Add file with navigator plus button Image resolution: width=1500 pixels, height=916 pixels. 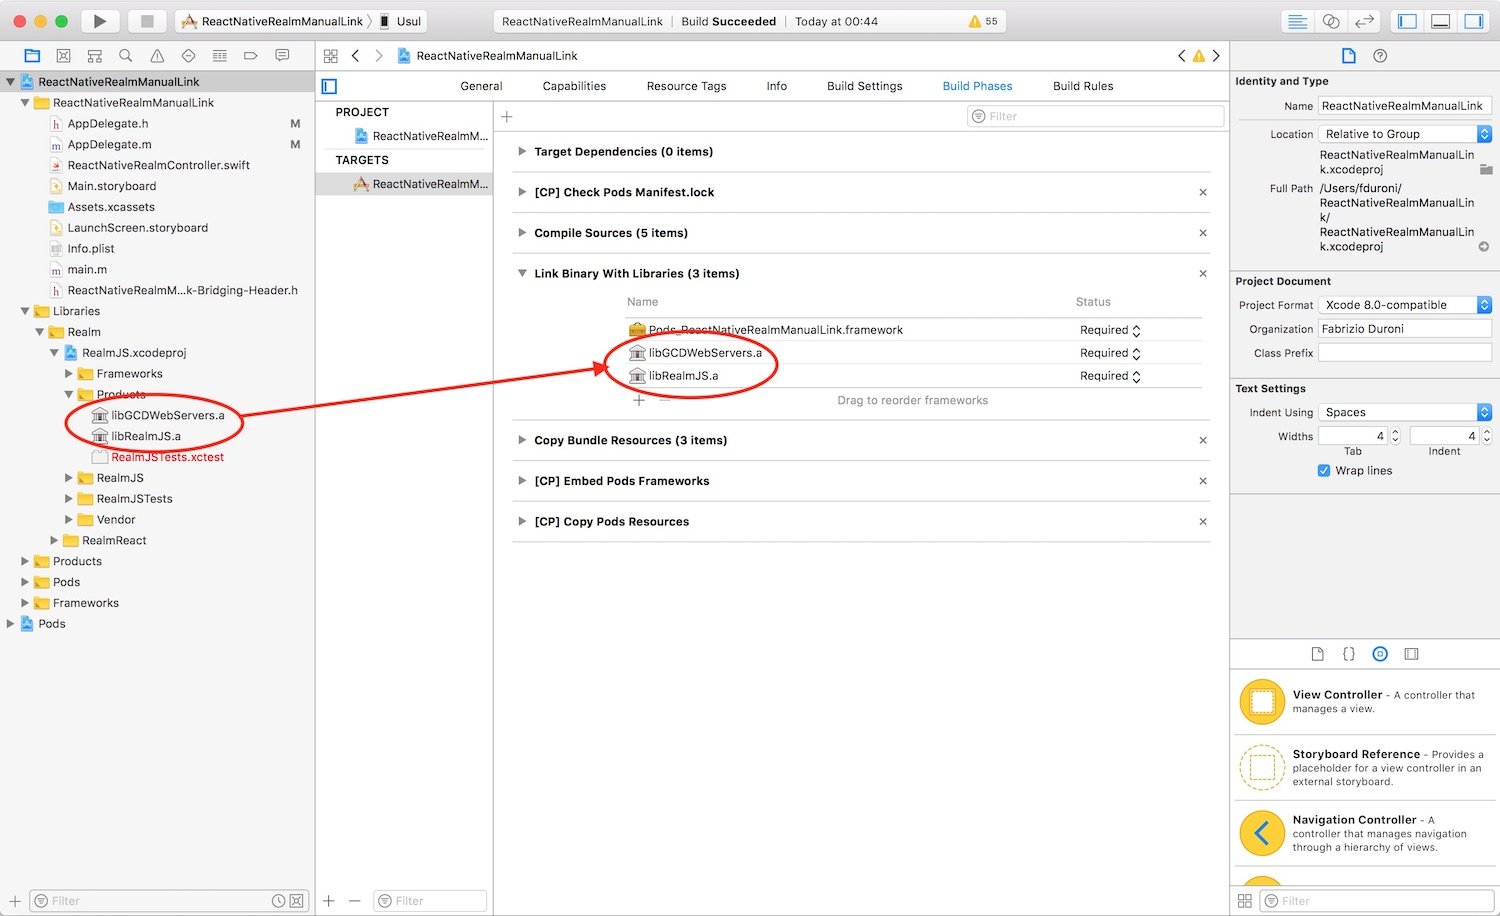click(x=15, y=901)
